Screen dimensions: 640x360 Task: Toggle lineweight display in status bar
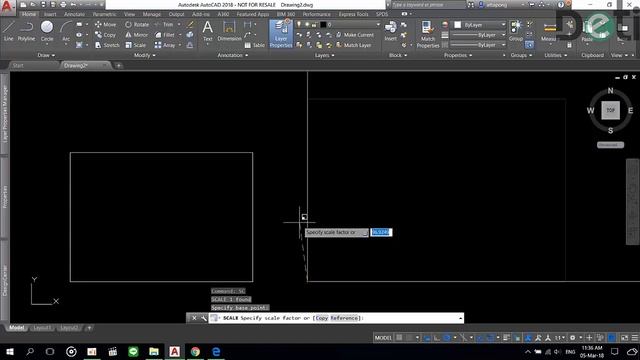point(507,338)
